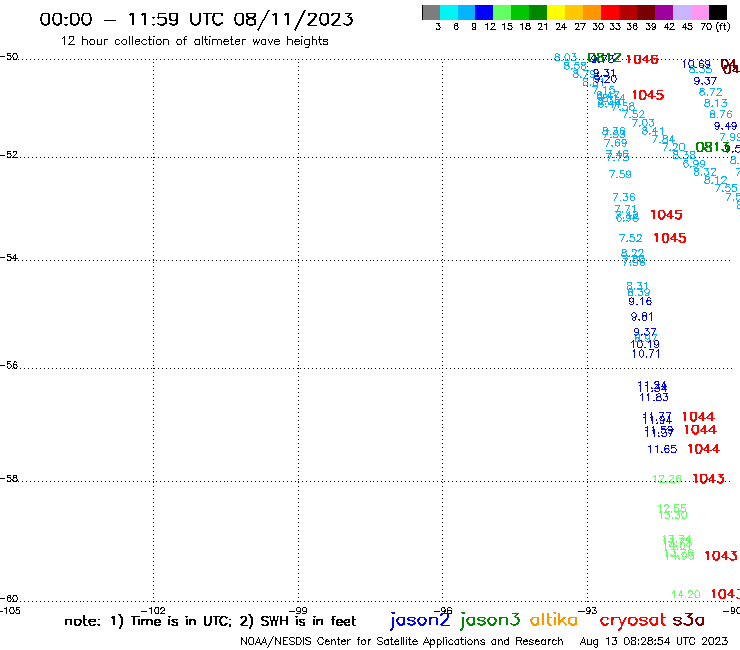Click the green wave height value '12.26'
Viewport: 740px width, 650px height.
tap(667, 479)
